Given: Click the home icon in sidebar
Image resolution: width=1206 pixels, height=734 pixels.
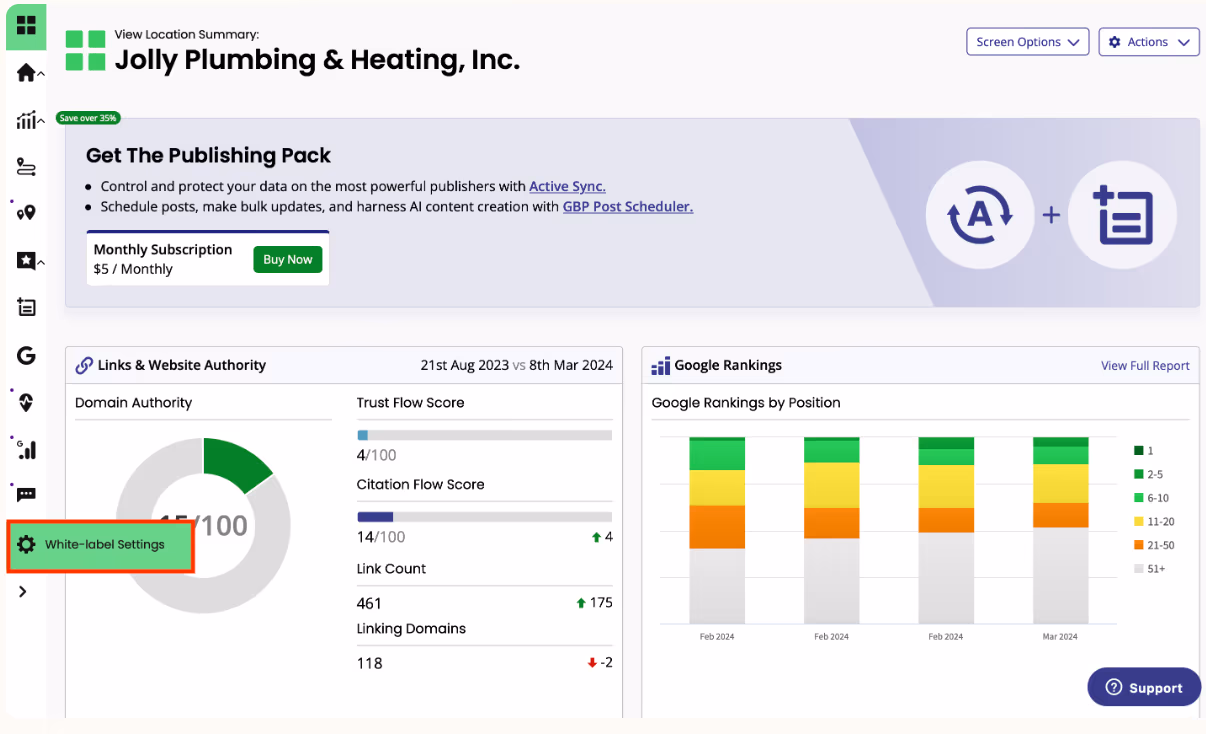Looking at the screenshot, I should point(25,73).
